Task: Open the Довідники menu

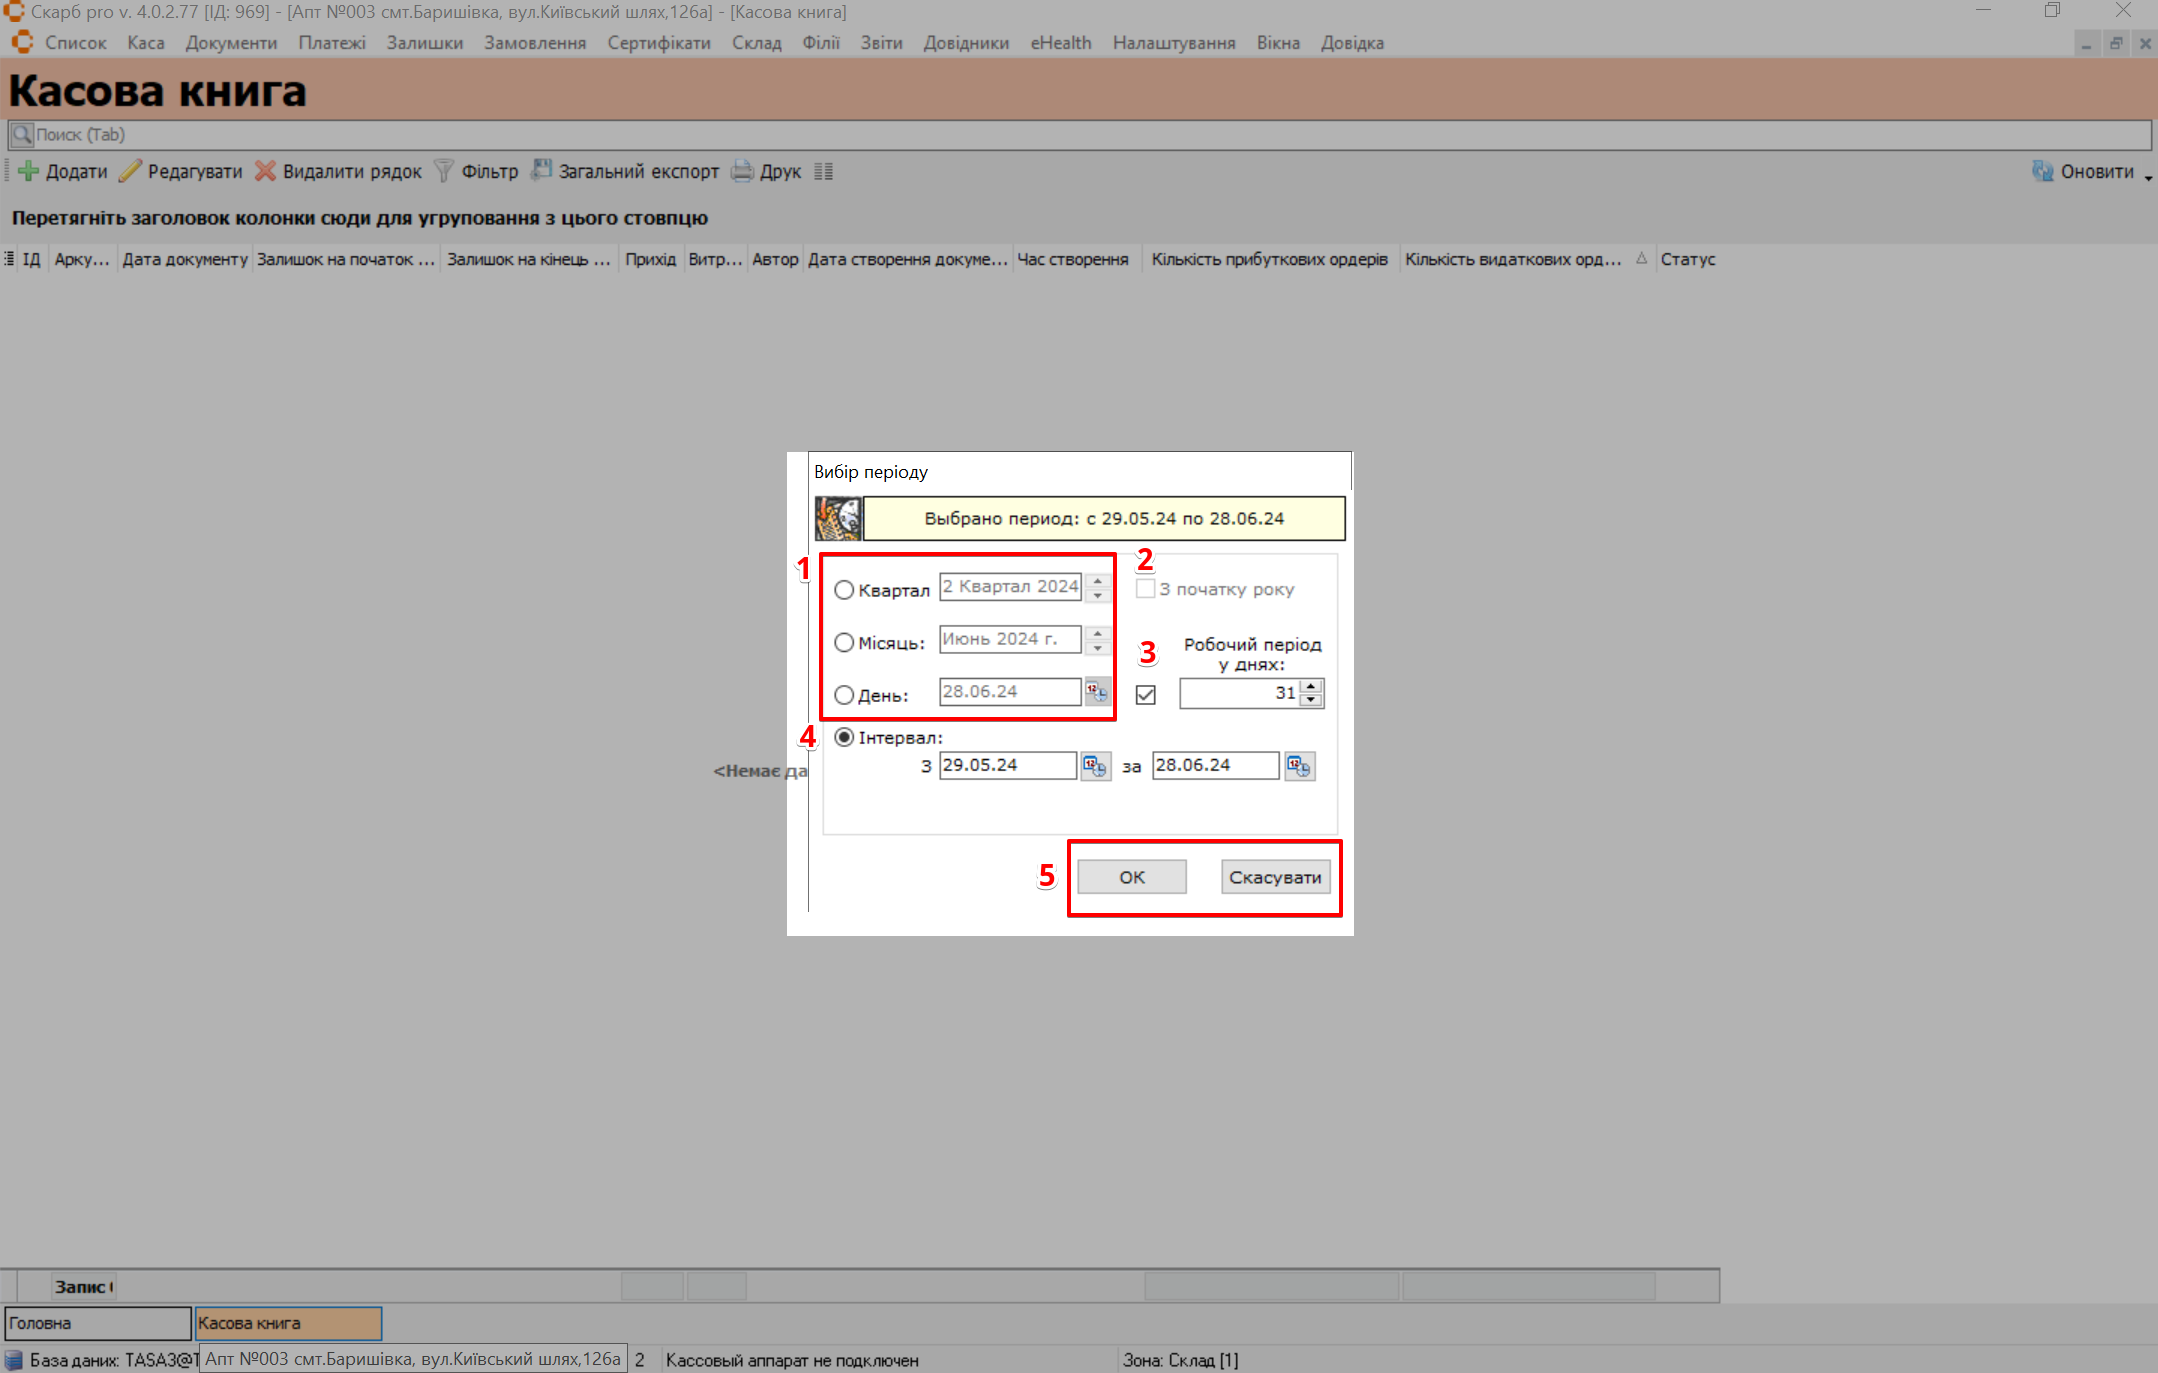Action: coord(965,43)
